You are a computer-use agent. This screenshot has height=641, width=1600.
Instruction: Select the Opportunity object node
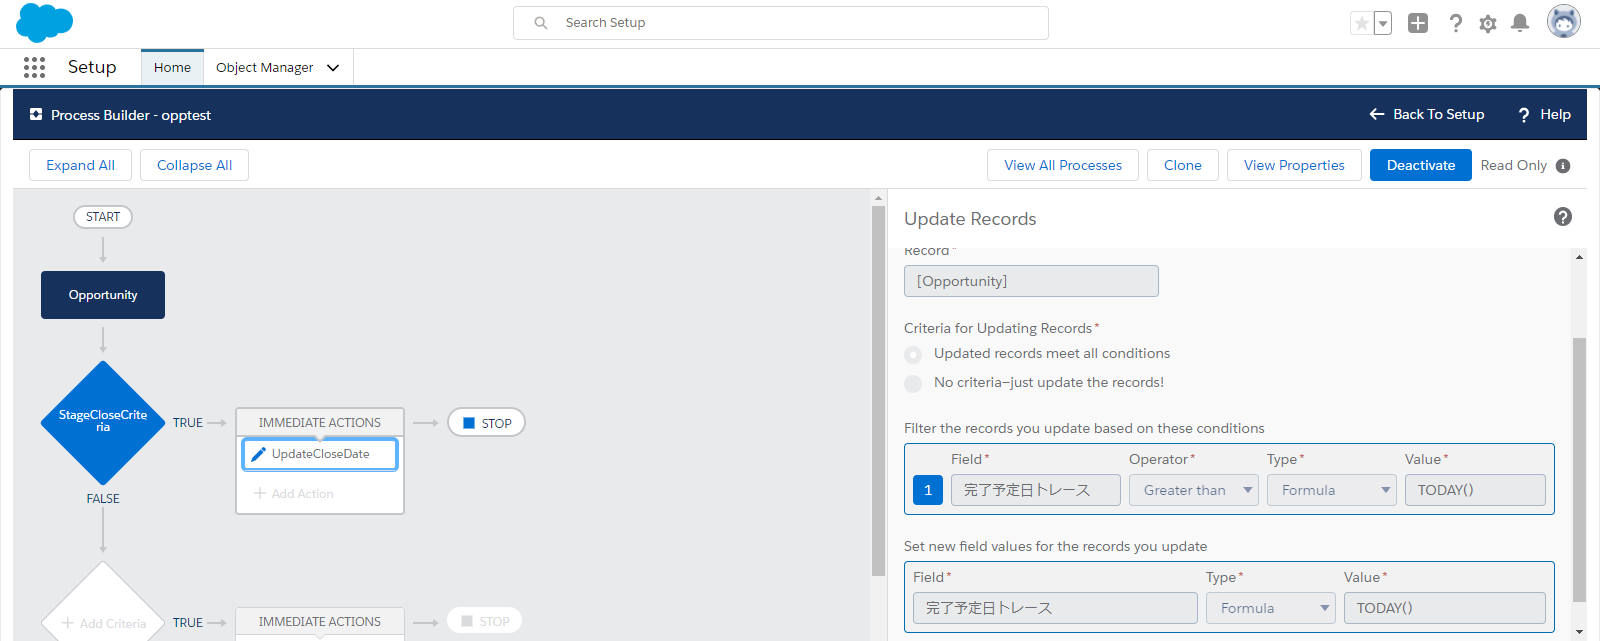103,295
